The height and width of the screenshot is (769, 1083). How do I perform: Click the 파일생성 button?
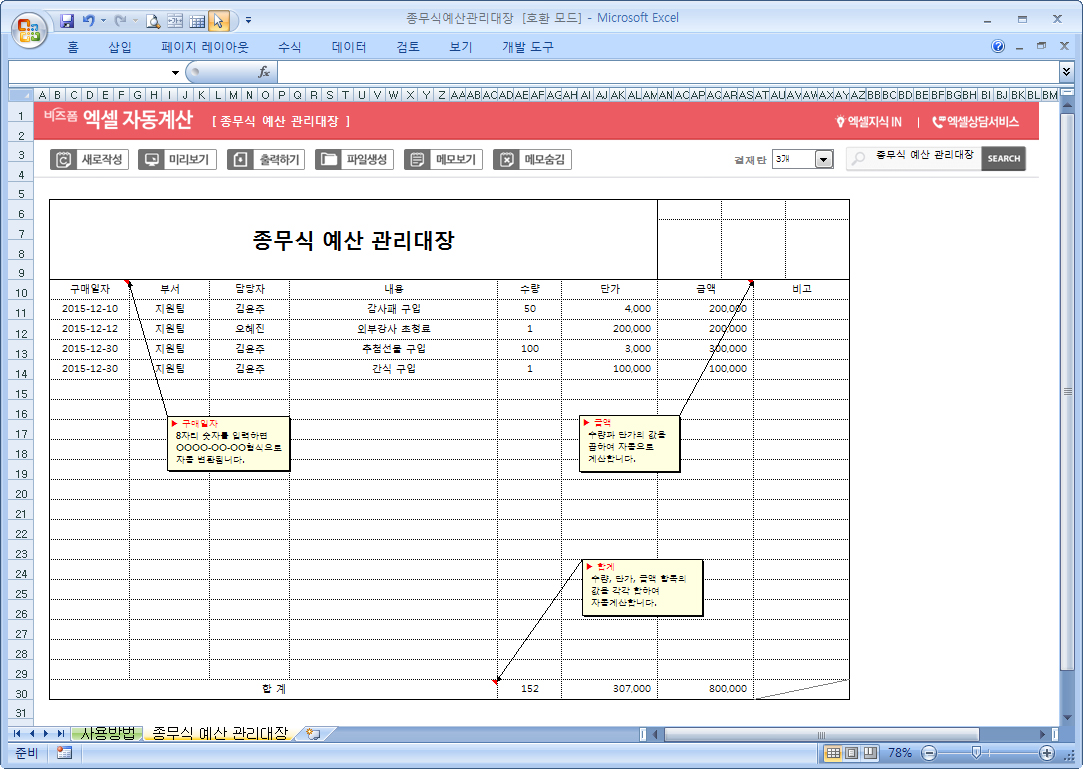[x=354, y=160]
